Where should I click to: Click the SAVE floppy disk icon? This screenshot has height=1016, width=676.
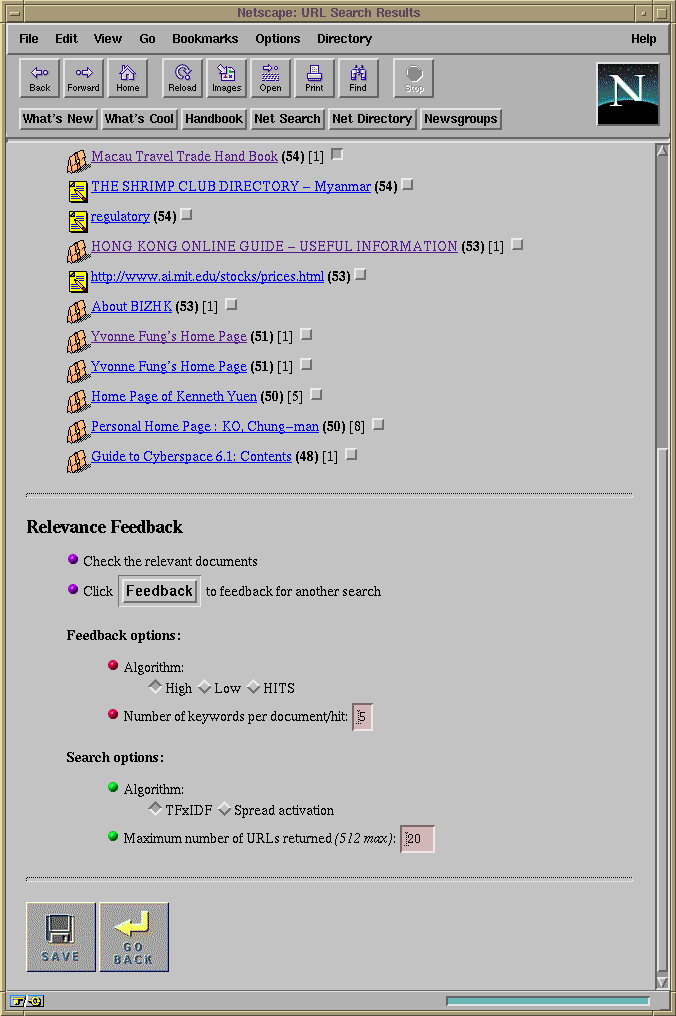point(61,937)
